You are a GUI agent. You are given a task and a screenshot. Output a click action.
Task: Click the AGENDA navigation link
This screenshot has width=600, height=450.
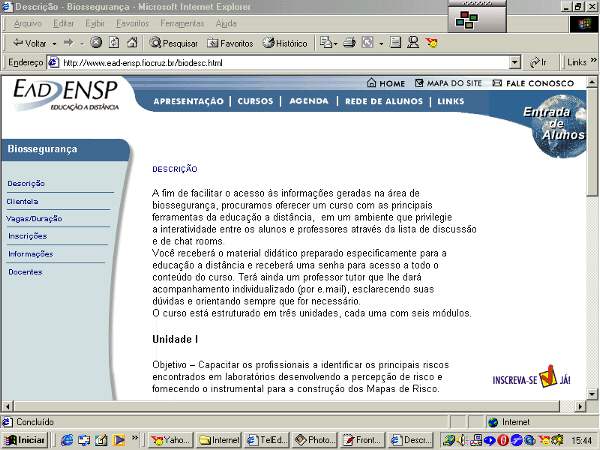pos(309,101)
